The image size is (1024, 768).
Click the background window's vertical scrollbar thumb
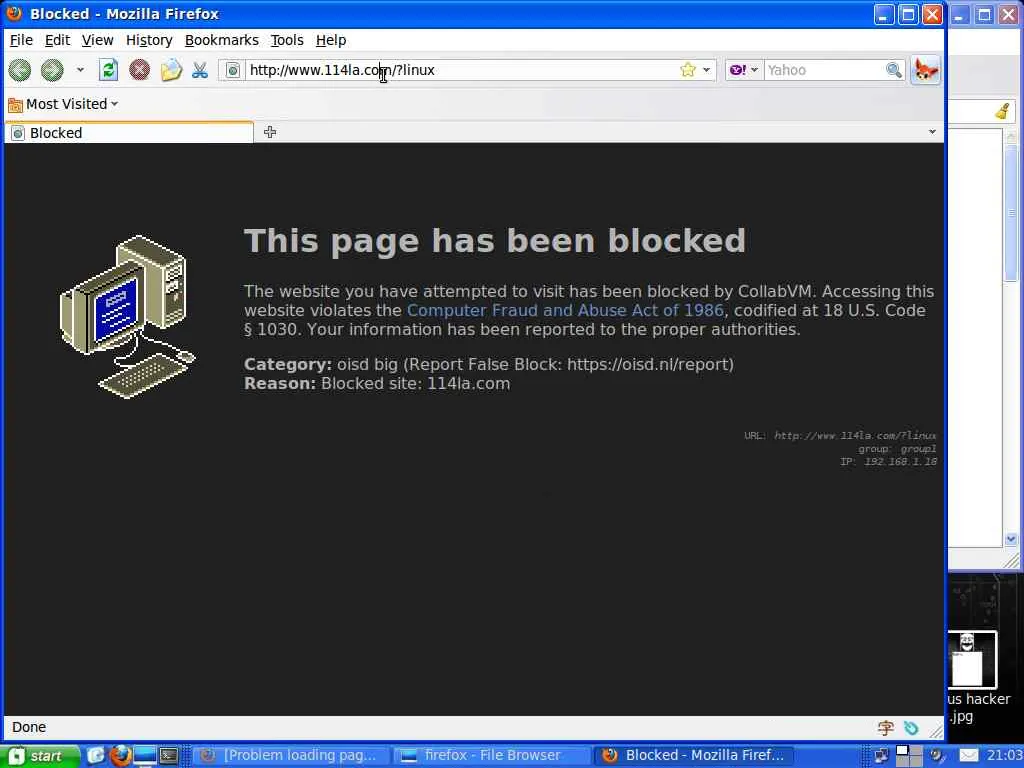[x=1012, y=212]
